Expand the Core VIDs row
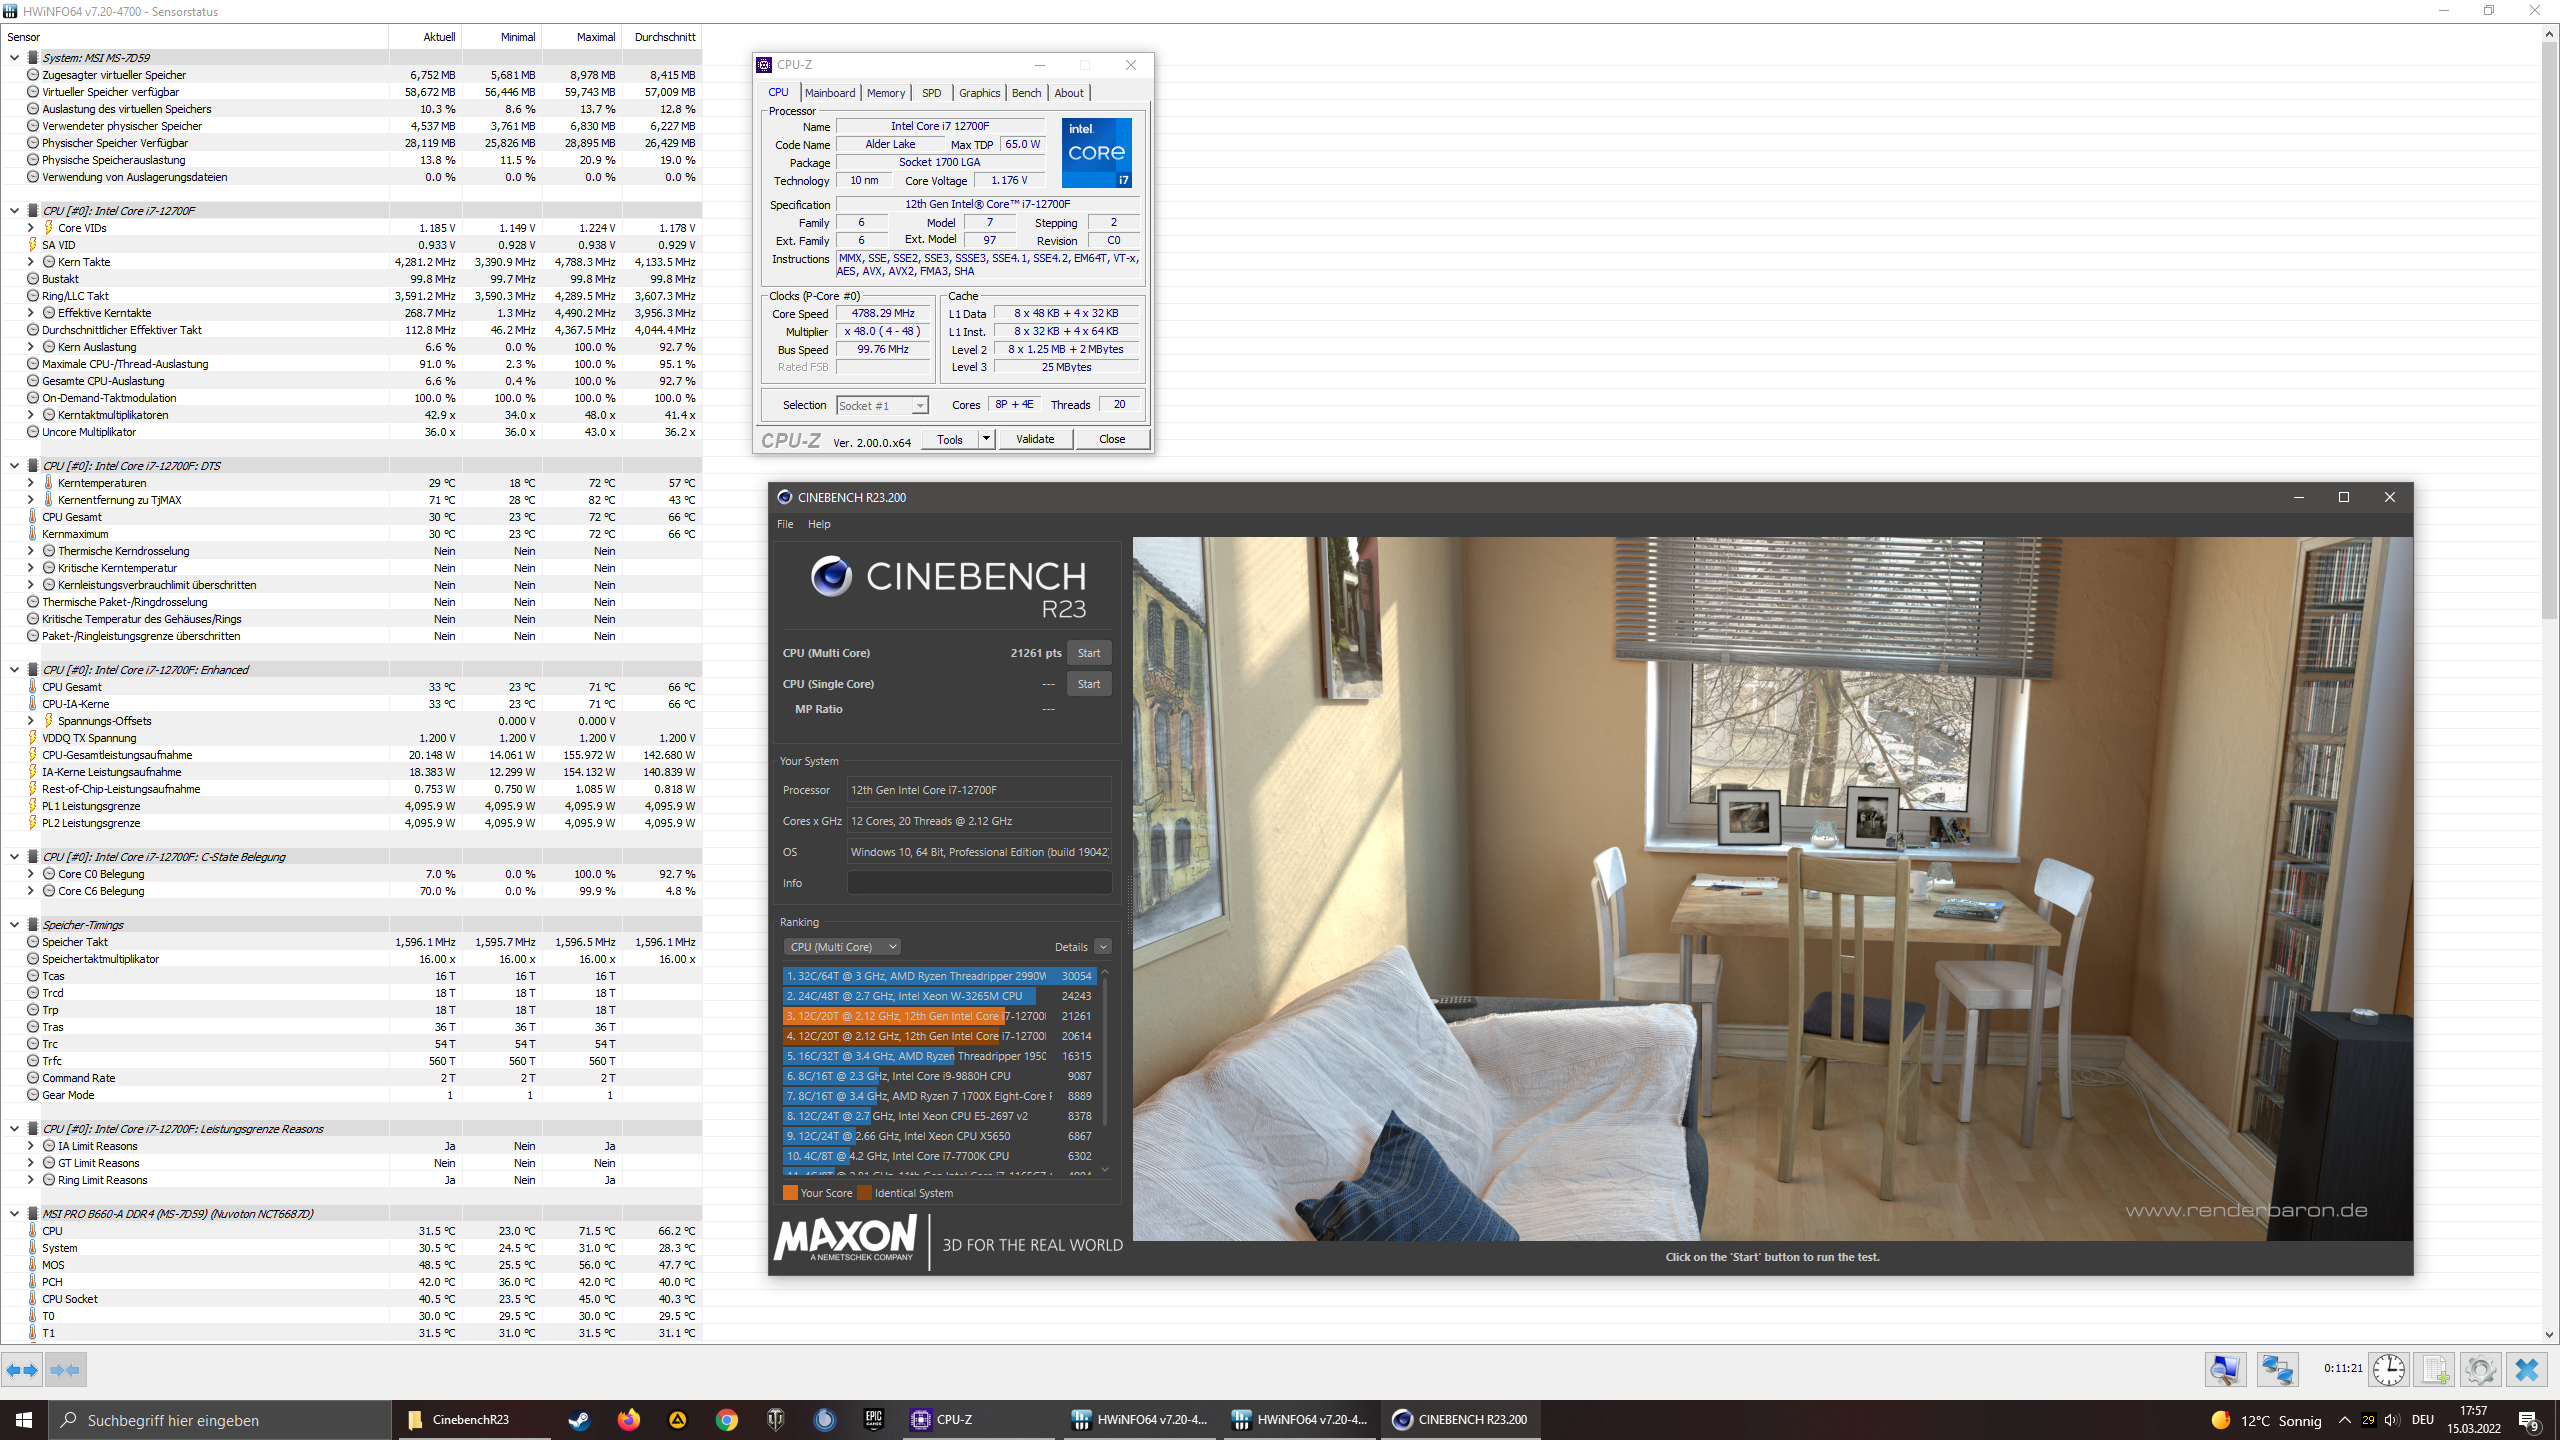This screenshot has width=2560, height=1440. (30, 228)
